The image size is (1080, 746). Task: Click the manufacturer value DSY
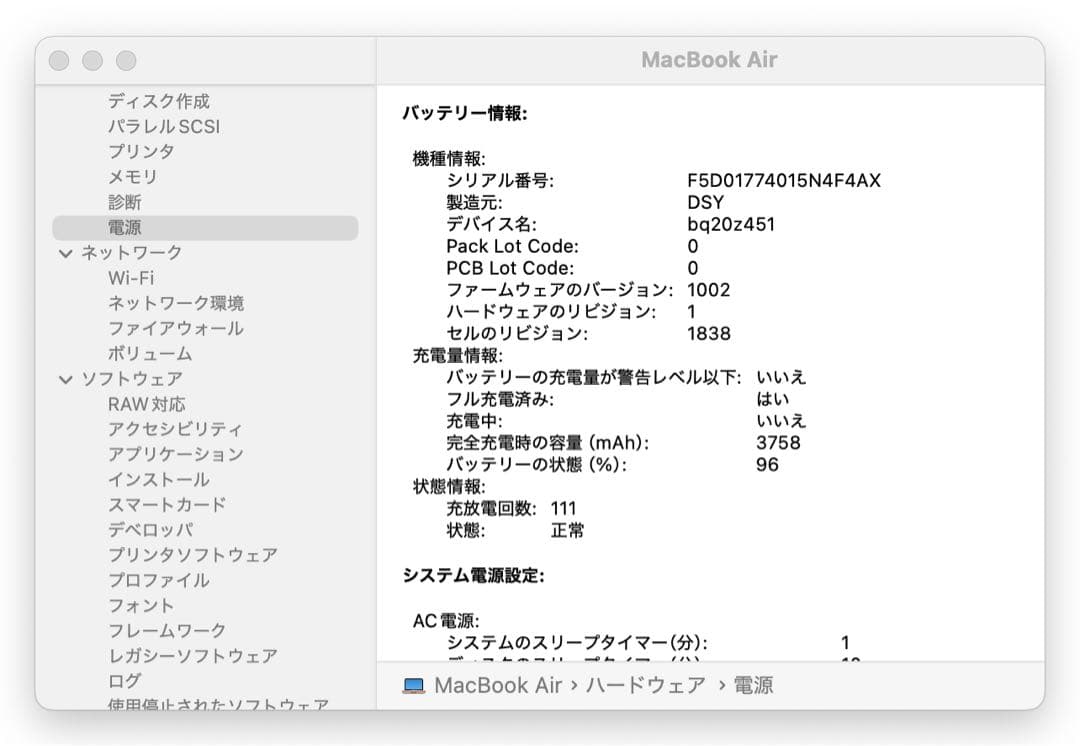[705, 203]
